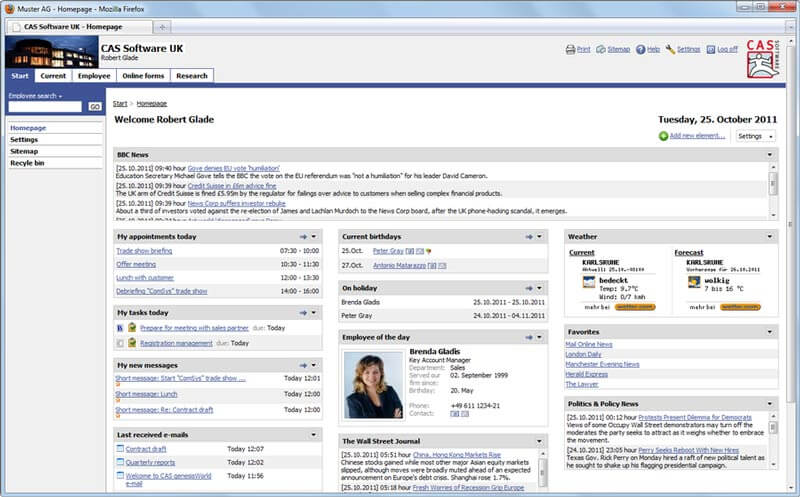The width and height of the screenshot is (800, 497).
Task: Click Brenda Gladis employee photo
Action: [373, 385]
